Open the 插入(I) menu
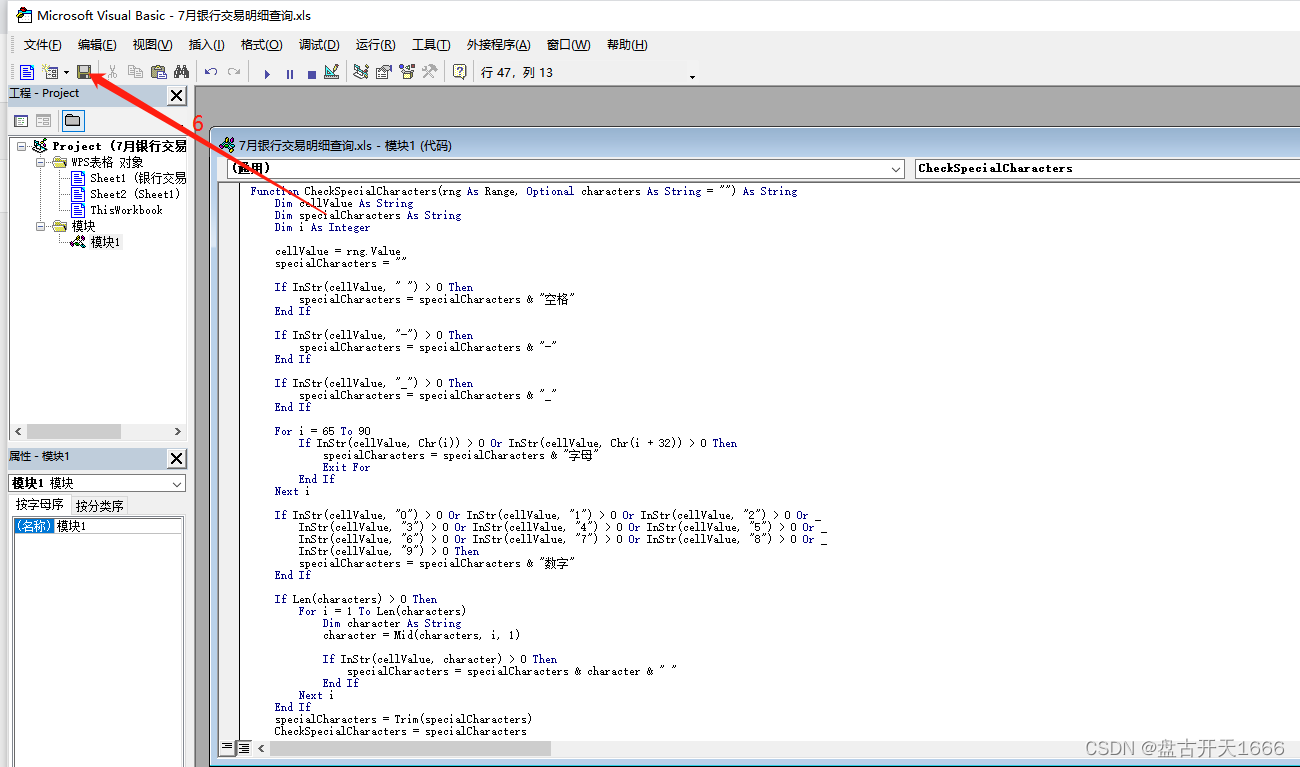 pos(207,45)
